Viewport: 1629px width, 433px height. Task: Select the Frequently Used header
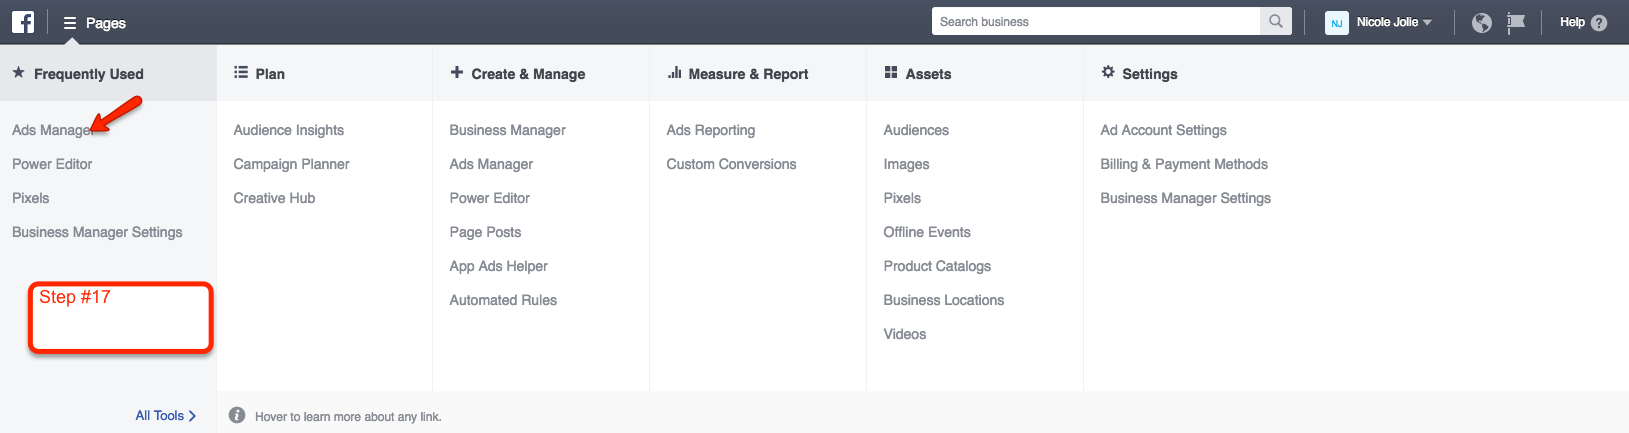coord(89,74)
